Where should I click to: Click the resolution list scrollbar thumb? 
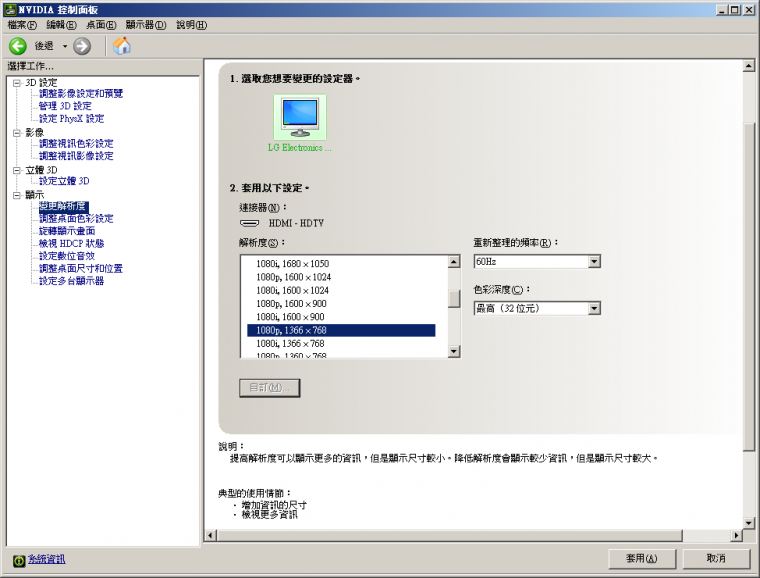(454, 298)
